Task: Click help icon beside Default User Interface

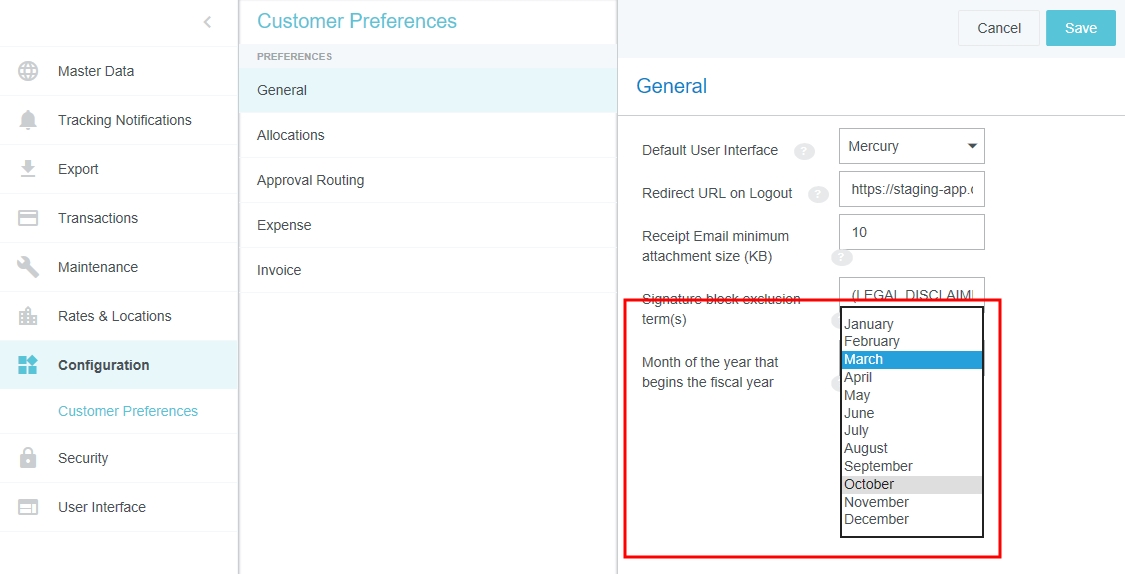Action: (x=803, y=151)
